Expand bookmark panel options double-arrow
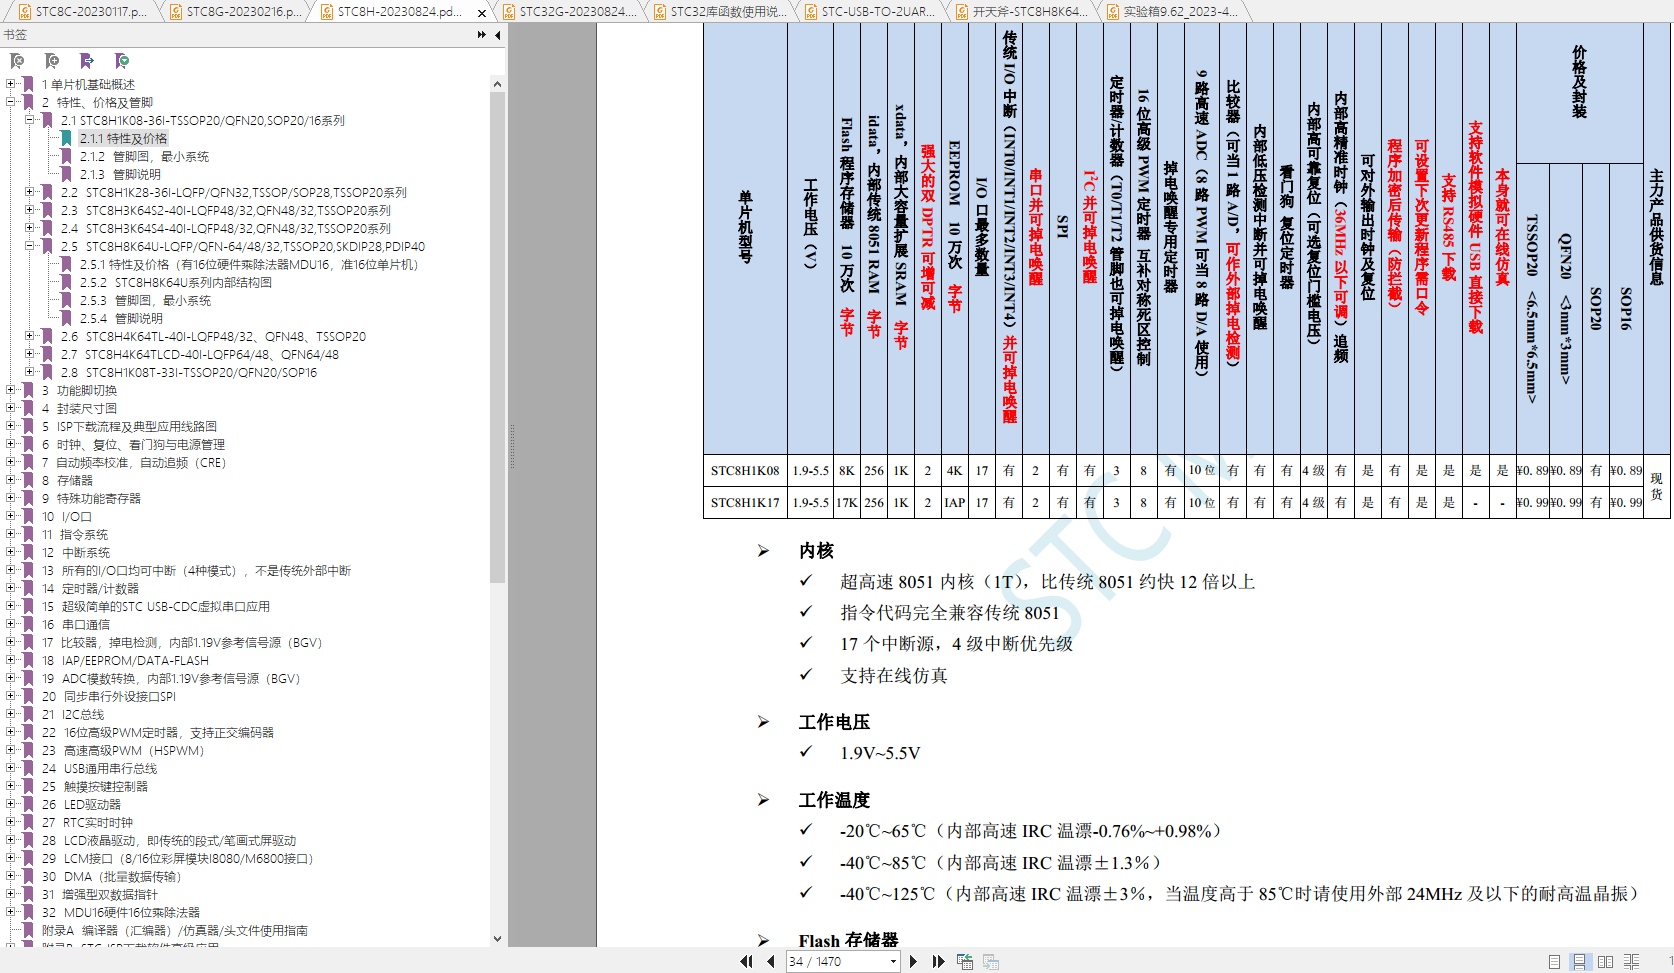This screenshot has height=973, width=1674. pos(482,34)
